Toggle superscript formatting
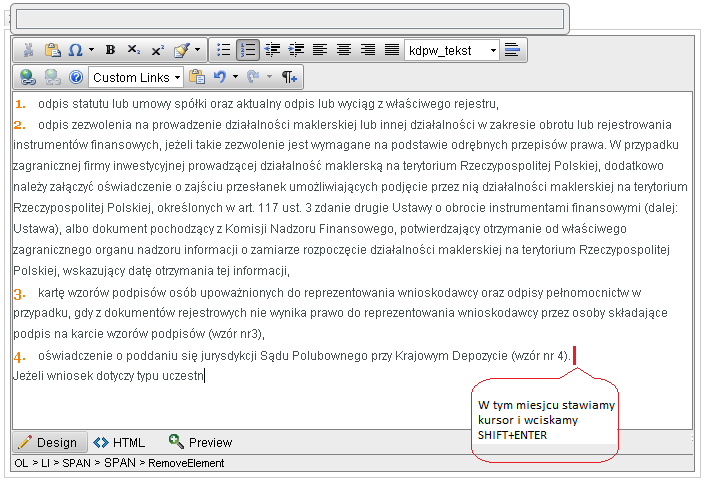This screenshot has width=715, height=482. coord(157,50)
